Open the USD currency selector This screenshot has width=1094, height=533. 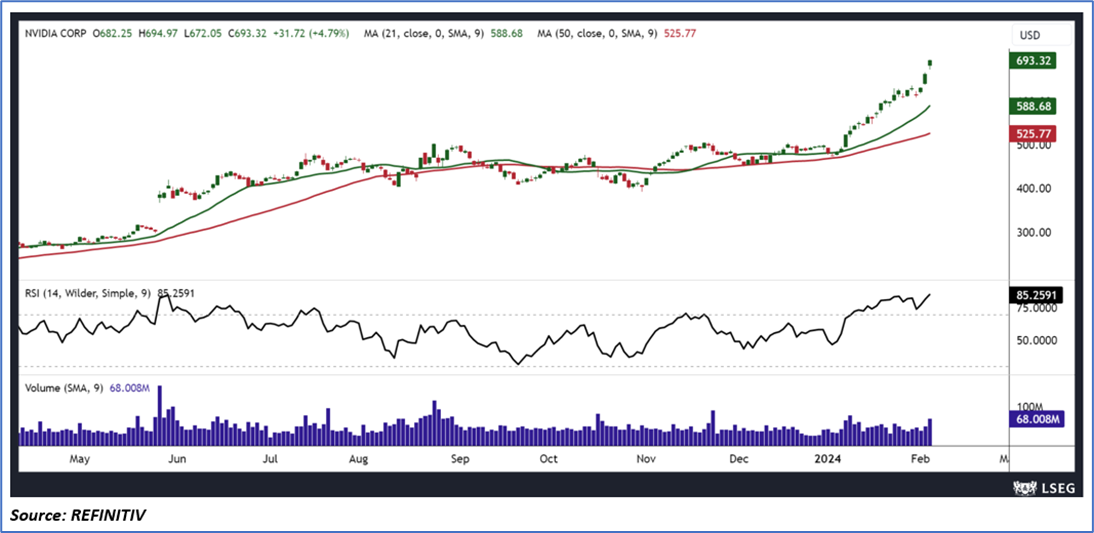(1042, 34)
